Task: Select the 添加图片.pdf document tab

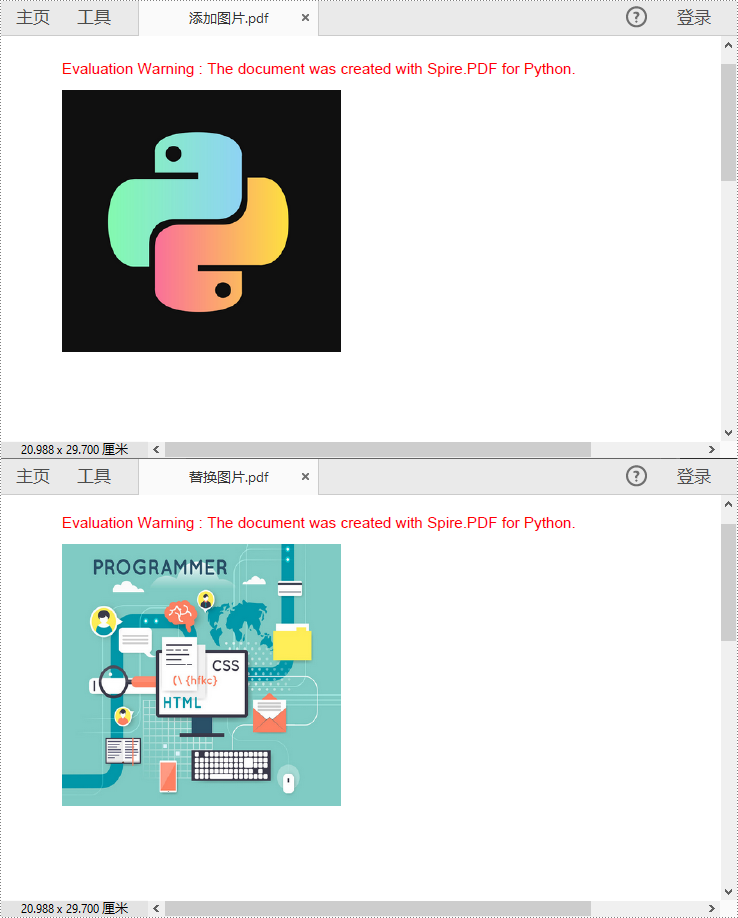Action: point(228,18)
